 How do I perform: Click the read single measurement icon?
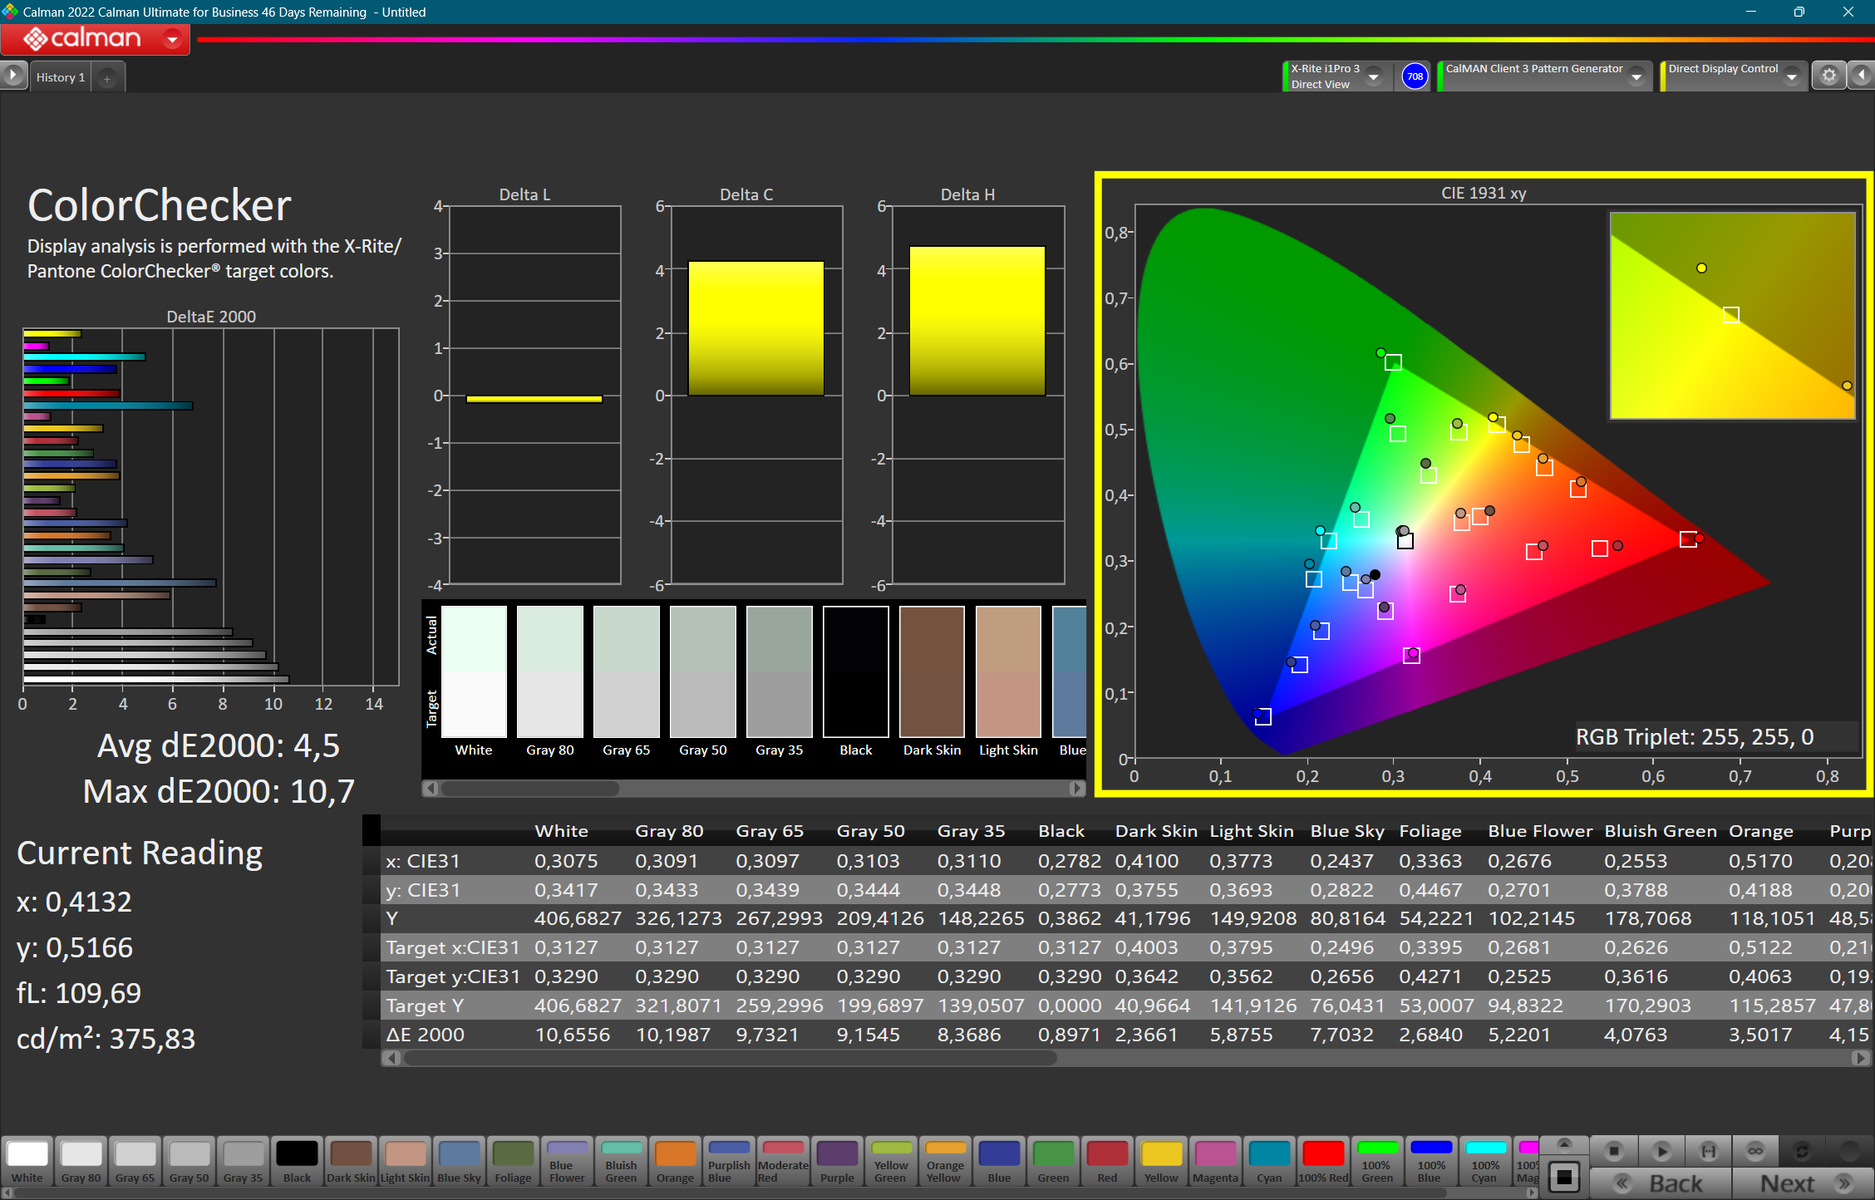coord(1708,1151)
